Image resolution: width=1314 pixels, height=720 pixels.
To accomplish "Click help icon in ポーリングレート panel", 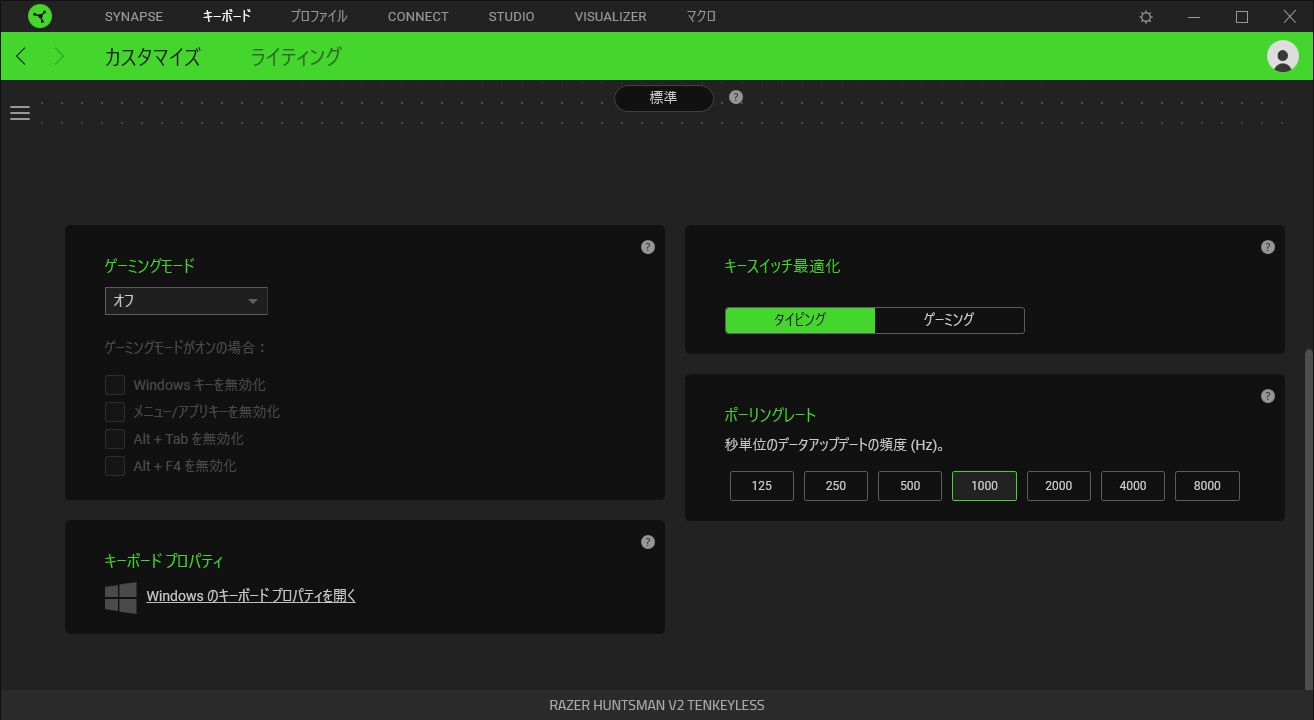I will click(1268, 396).
